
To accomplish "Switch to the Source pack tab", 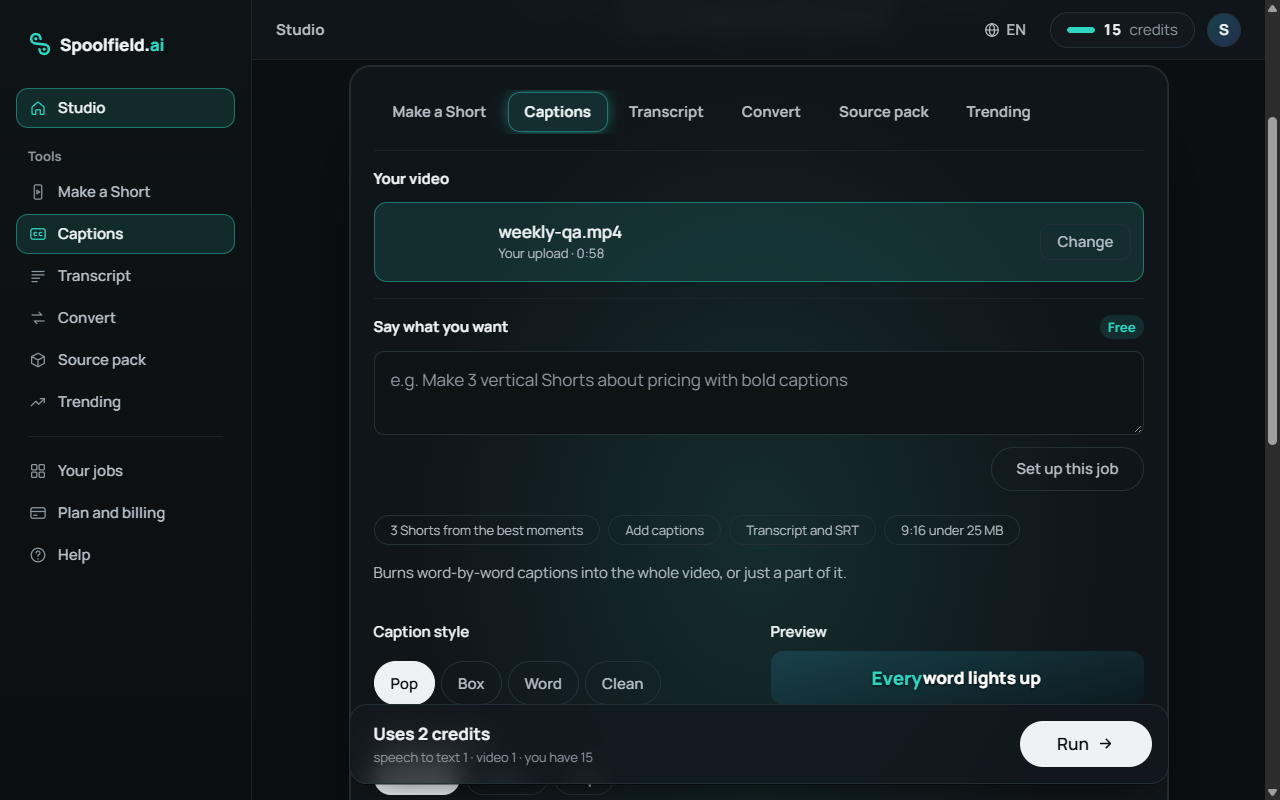I will pos(884,112).
